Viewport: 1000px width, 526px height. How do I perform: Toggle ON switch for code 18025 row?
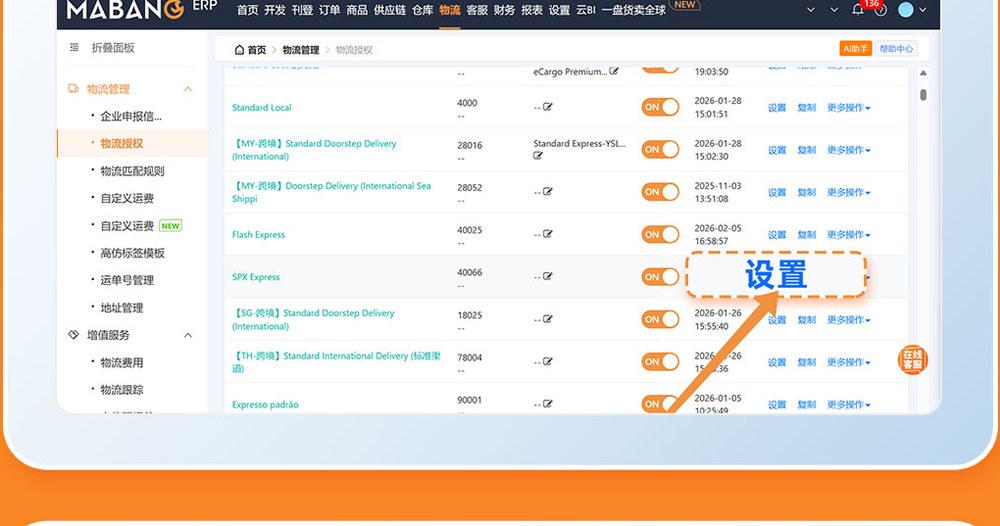click(x=660, y=319)
